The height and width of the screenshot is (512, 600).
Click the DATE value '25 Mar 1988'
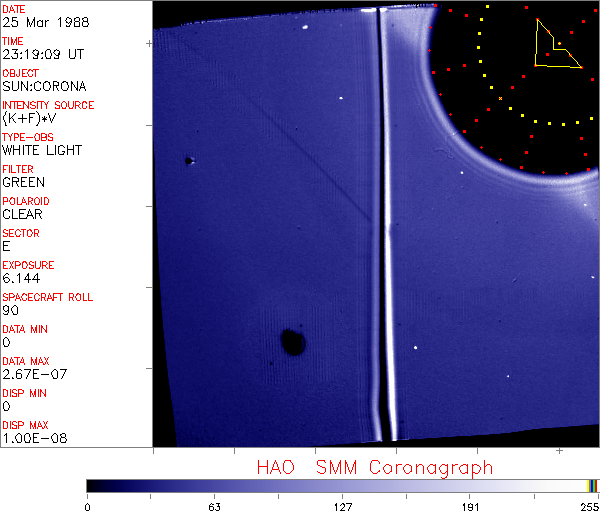pos(40,22)
